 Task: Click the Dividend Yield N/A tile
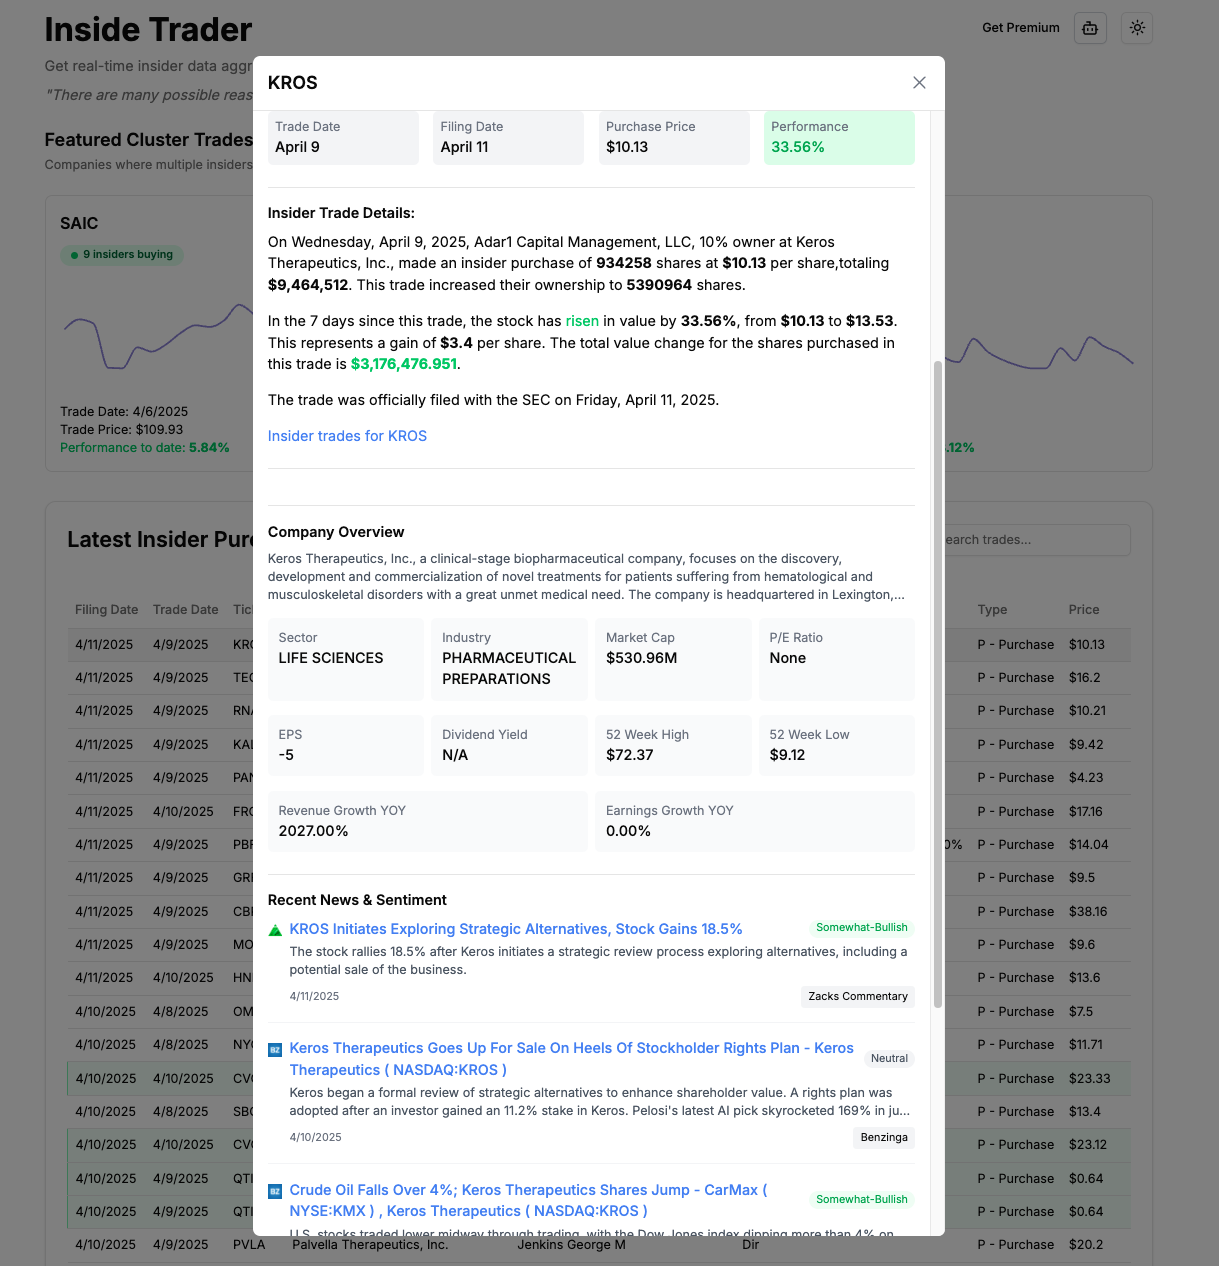509,745
